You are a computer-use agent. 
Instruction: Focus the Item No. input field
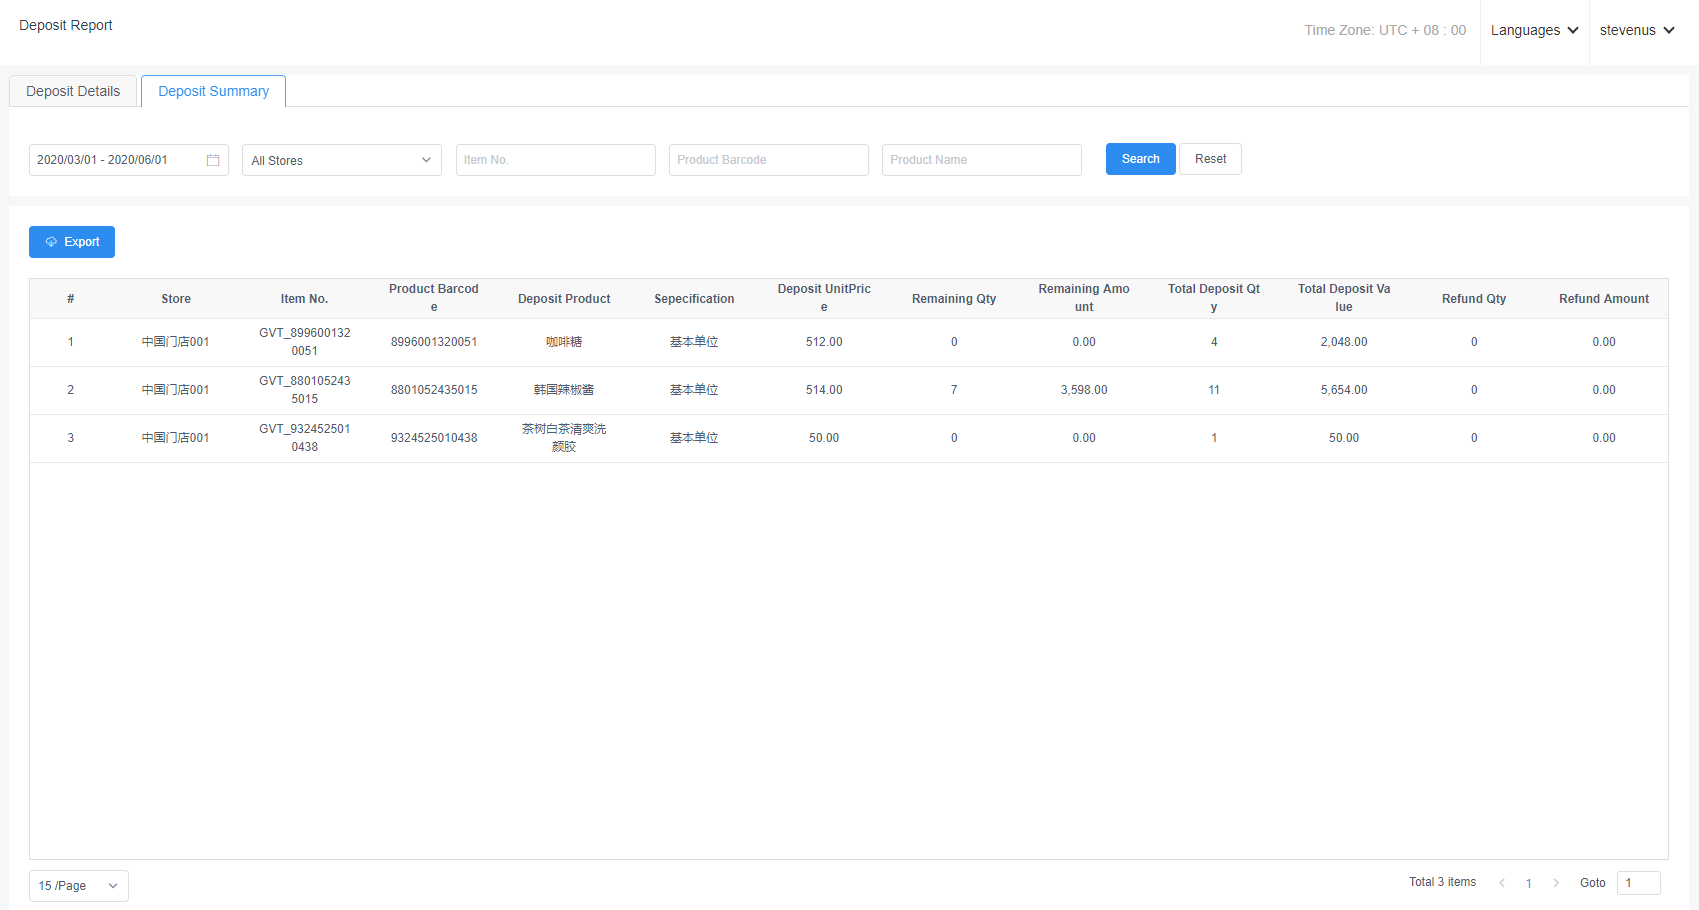click(555, 160)
